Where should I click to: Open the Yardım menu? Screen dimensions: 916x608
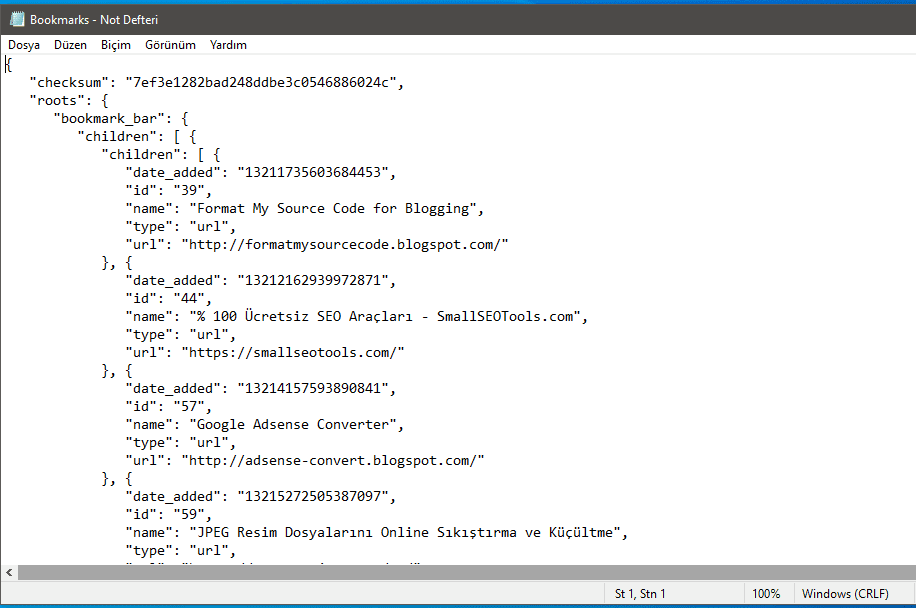[228, 45]
